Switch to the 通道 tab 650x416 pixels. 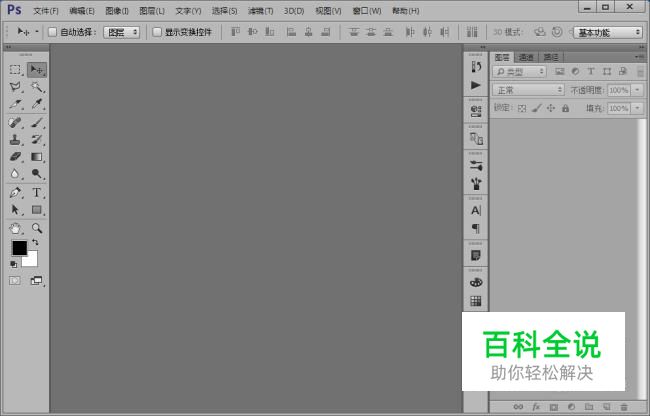click(526, 57)
